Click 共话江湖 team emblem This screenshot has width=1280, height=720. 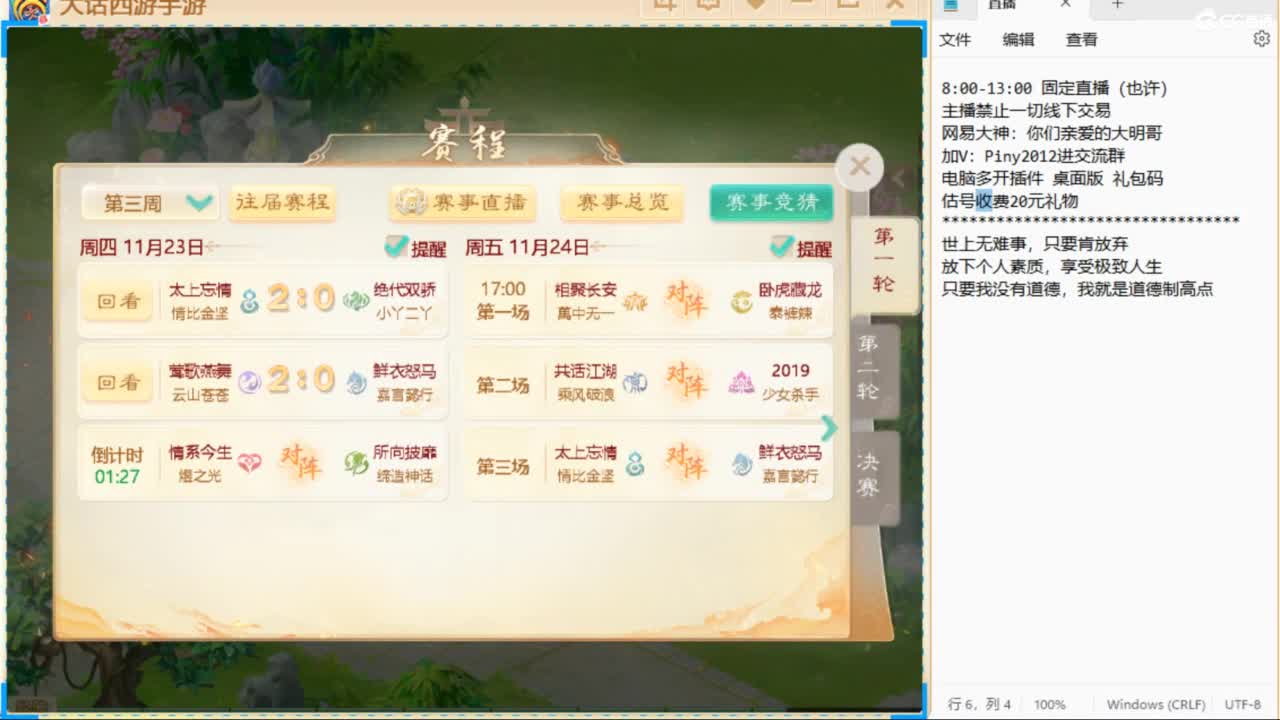click(635, 383)
